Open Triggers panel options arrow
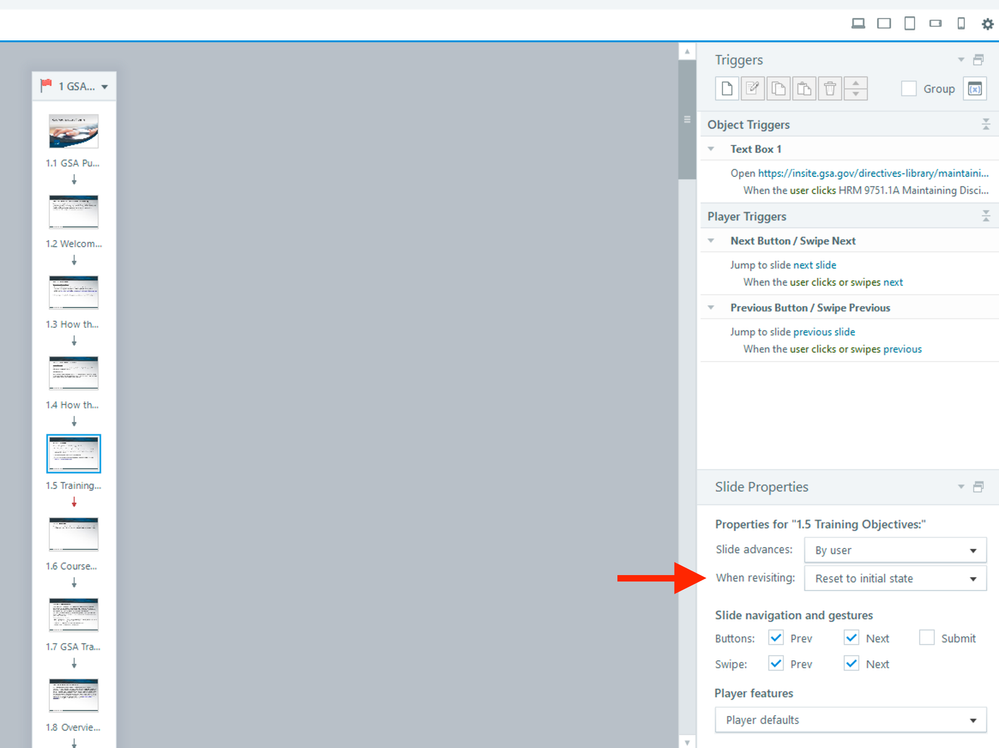The width and height of the screenshot is (999, 748). pyautogui.click(x=961, y=60)
